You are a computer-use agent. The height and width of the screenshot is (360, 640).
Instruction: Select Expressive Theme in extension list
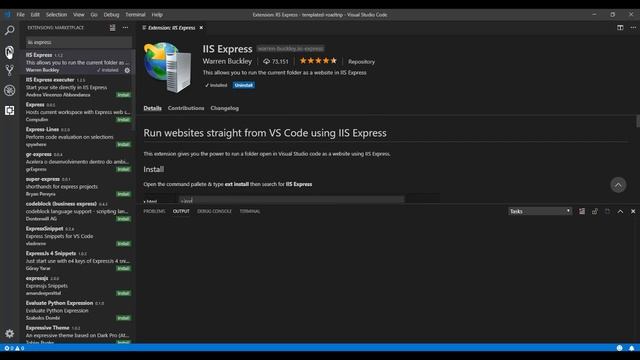point(78,335)
